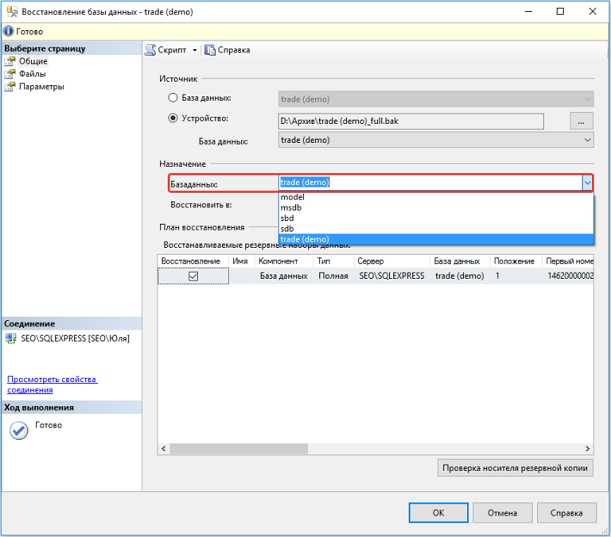611x537 pixels.
Task: Toggle the Восстановление checkbox in backup row
Action: click(x=194, y=276)
